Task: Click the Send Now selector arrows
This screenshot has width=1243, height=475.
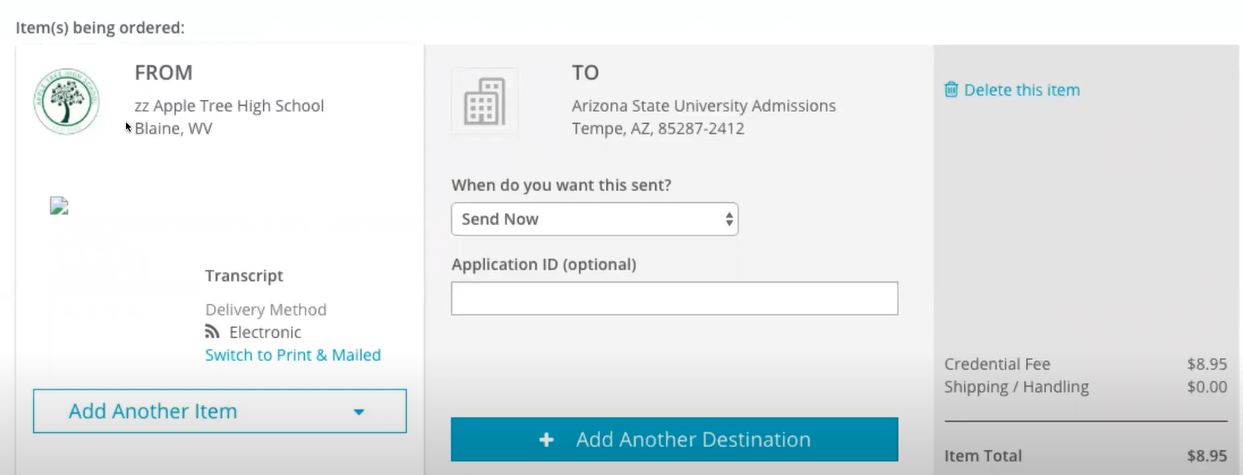Action: (729, 219)
